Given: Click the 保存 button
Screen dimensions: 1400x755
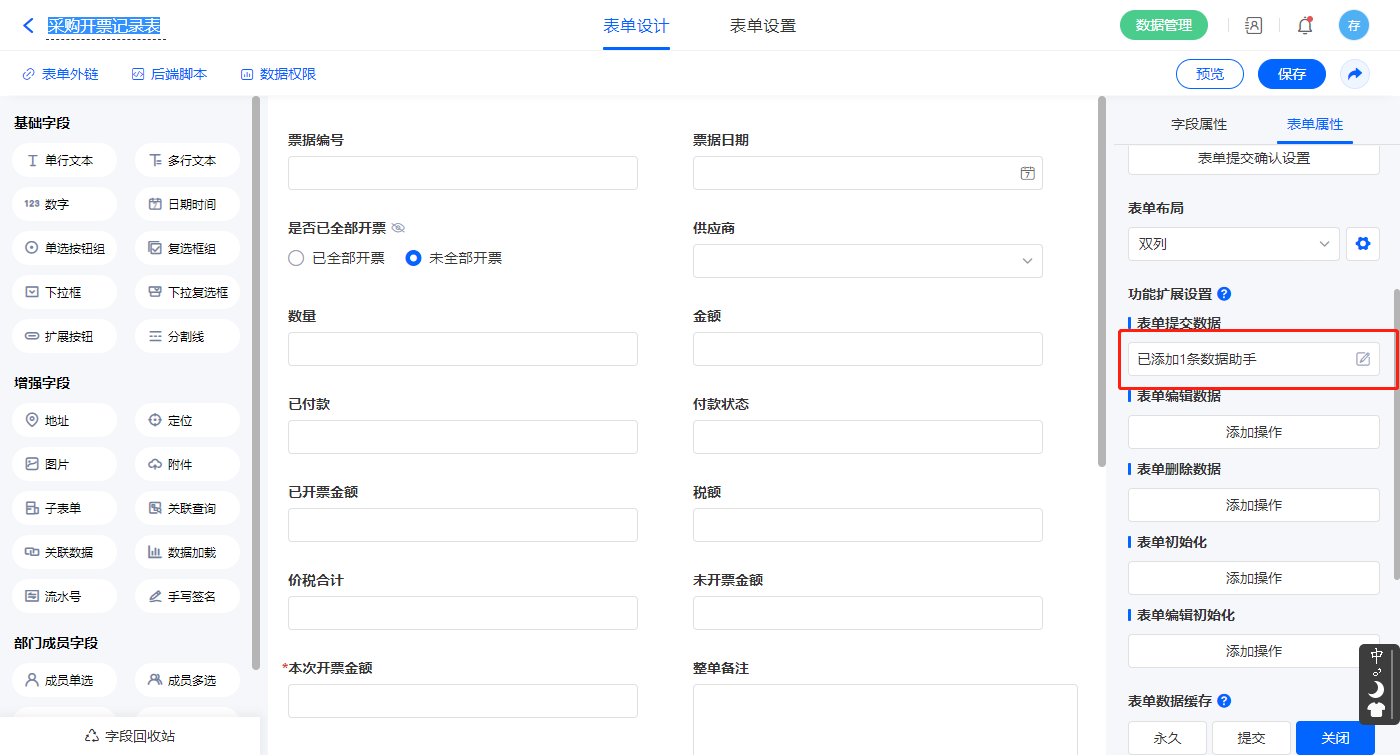Looking at the screenshot, I should [x=1291, y=74].
